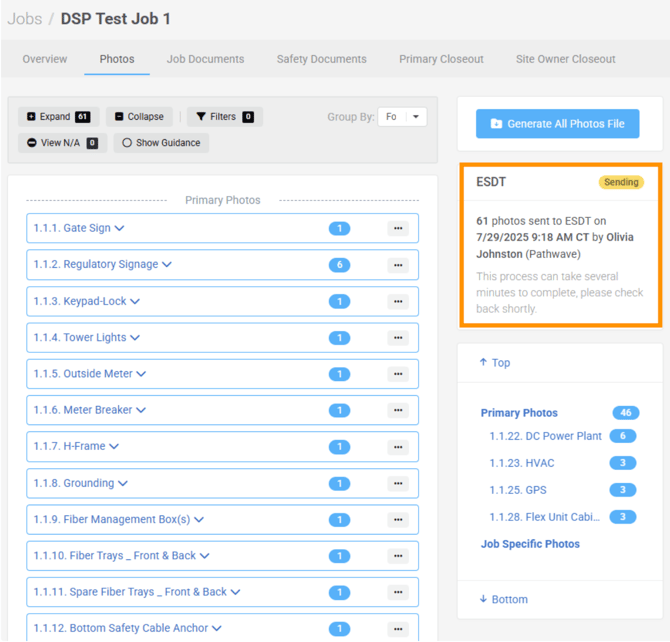Click the Sending status badge in ESDT
The height and width of the screenshot is (642, 670).
pyautogui.click(x=620, y=183)
